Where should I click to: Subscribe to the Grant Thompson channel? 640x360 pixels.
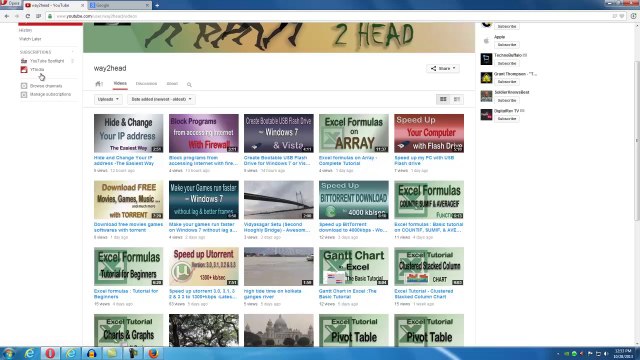[x=507, y=82]
